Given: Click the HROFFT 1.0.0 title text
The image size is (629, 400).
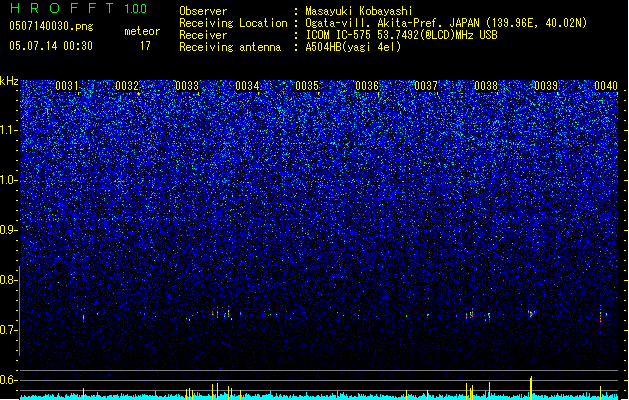Looking at the screenshot, I should [79, 8].
